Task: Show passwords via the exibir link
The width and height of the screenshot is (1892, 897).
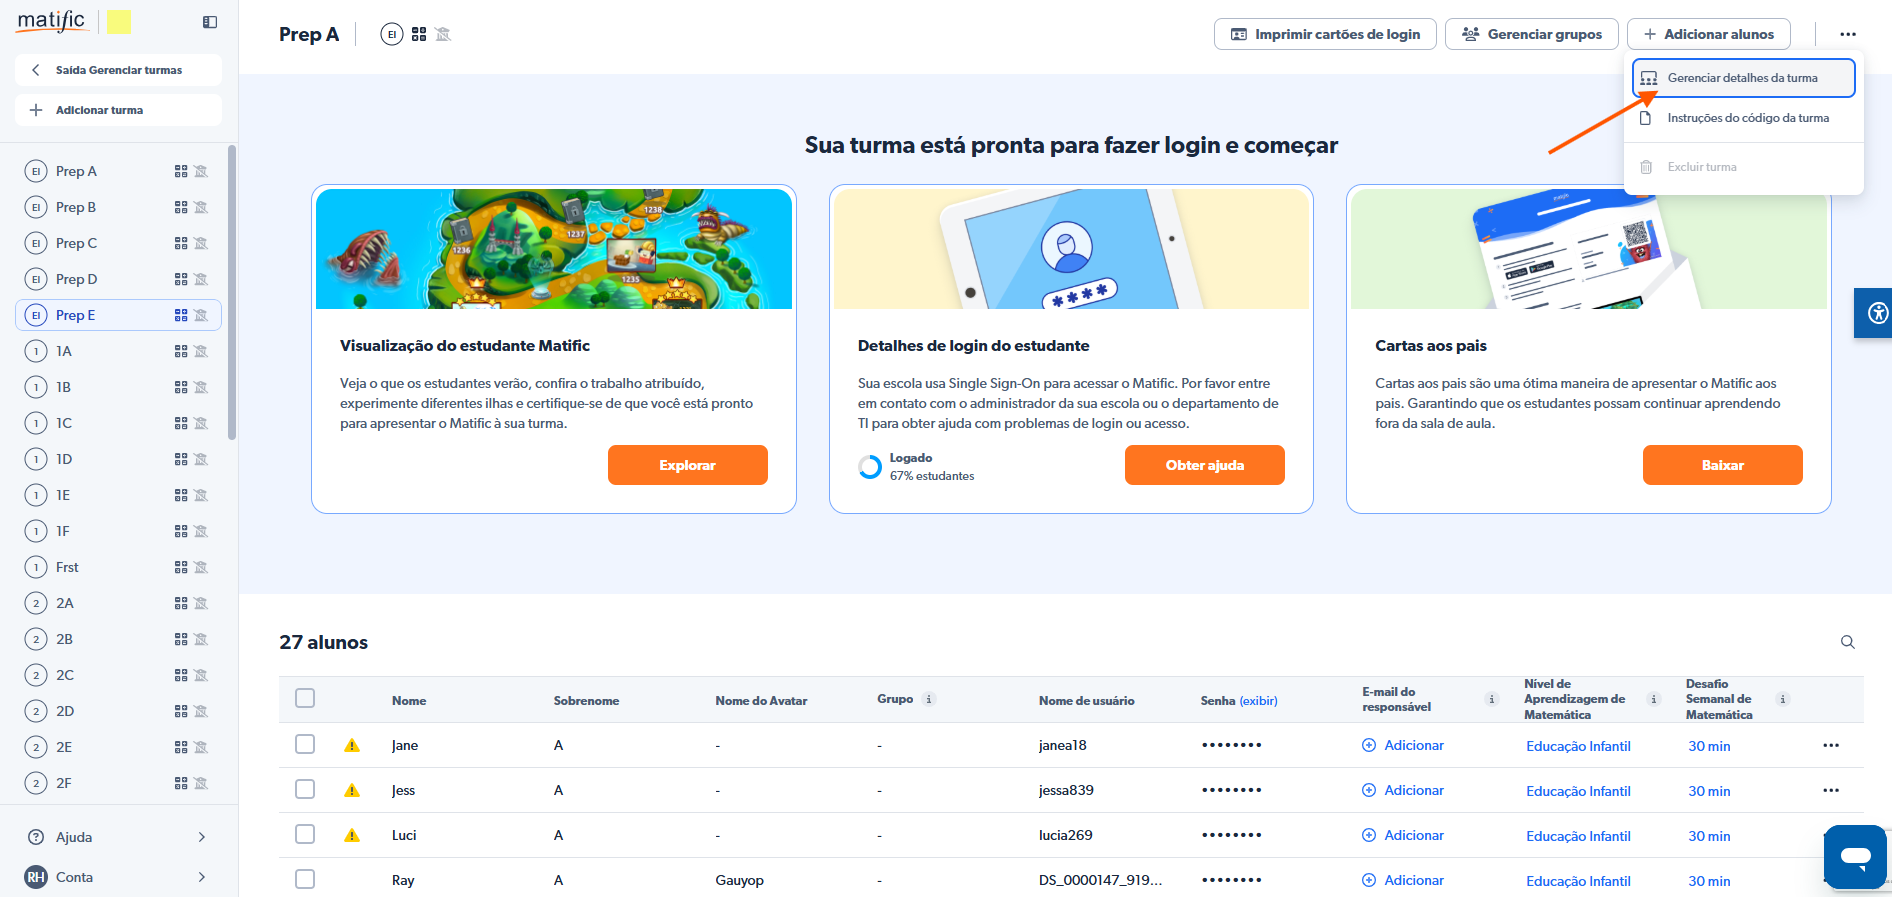Action: click(1258, 701)
